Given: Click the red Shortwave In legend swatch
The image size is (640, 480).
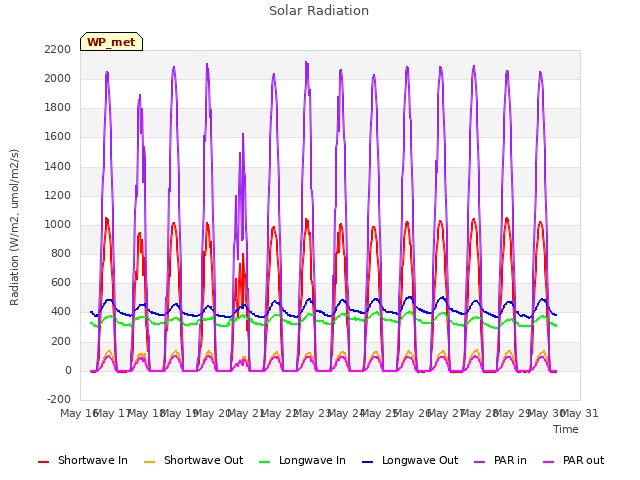Looking at the screenshot, I should (x=43, y=462).
